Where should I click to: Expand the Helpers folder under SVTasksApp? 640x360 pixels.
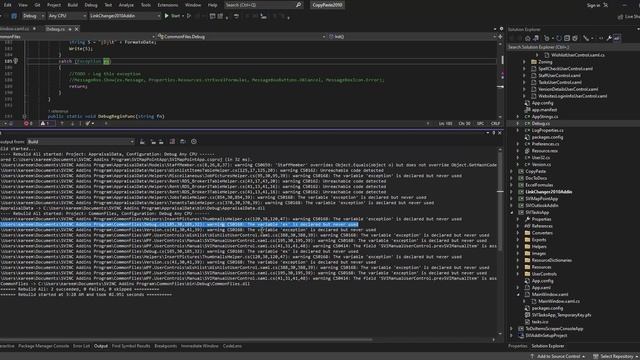click(518, 247)
